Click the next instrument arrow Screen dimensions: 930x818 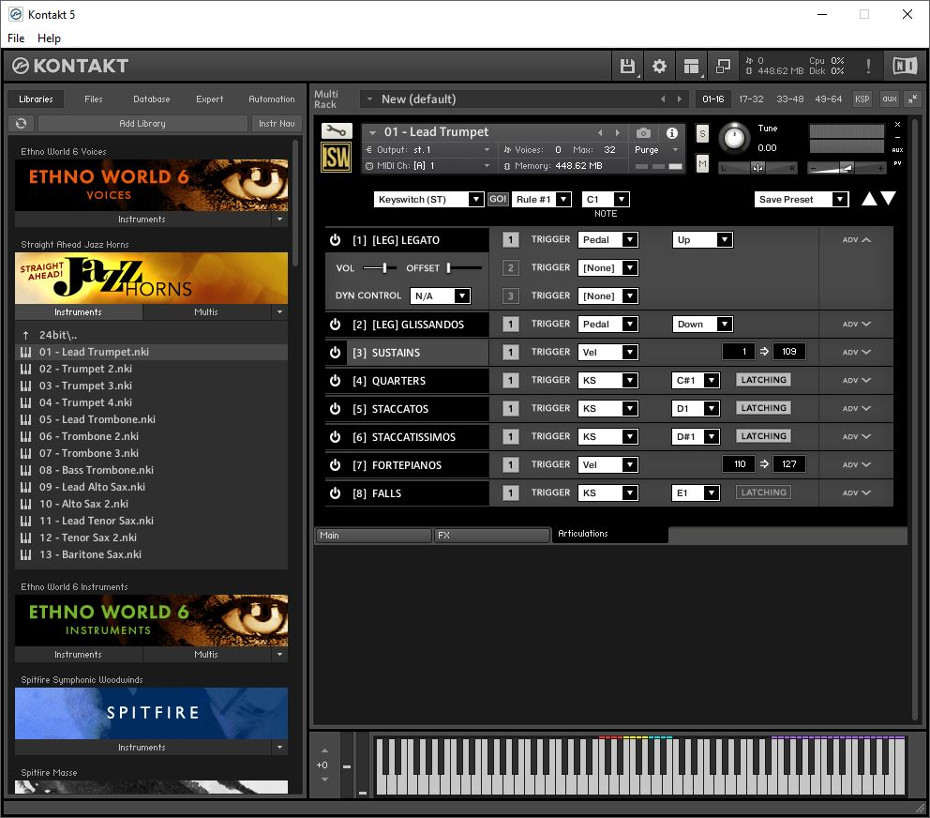tap(617, 133)
